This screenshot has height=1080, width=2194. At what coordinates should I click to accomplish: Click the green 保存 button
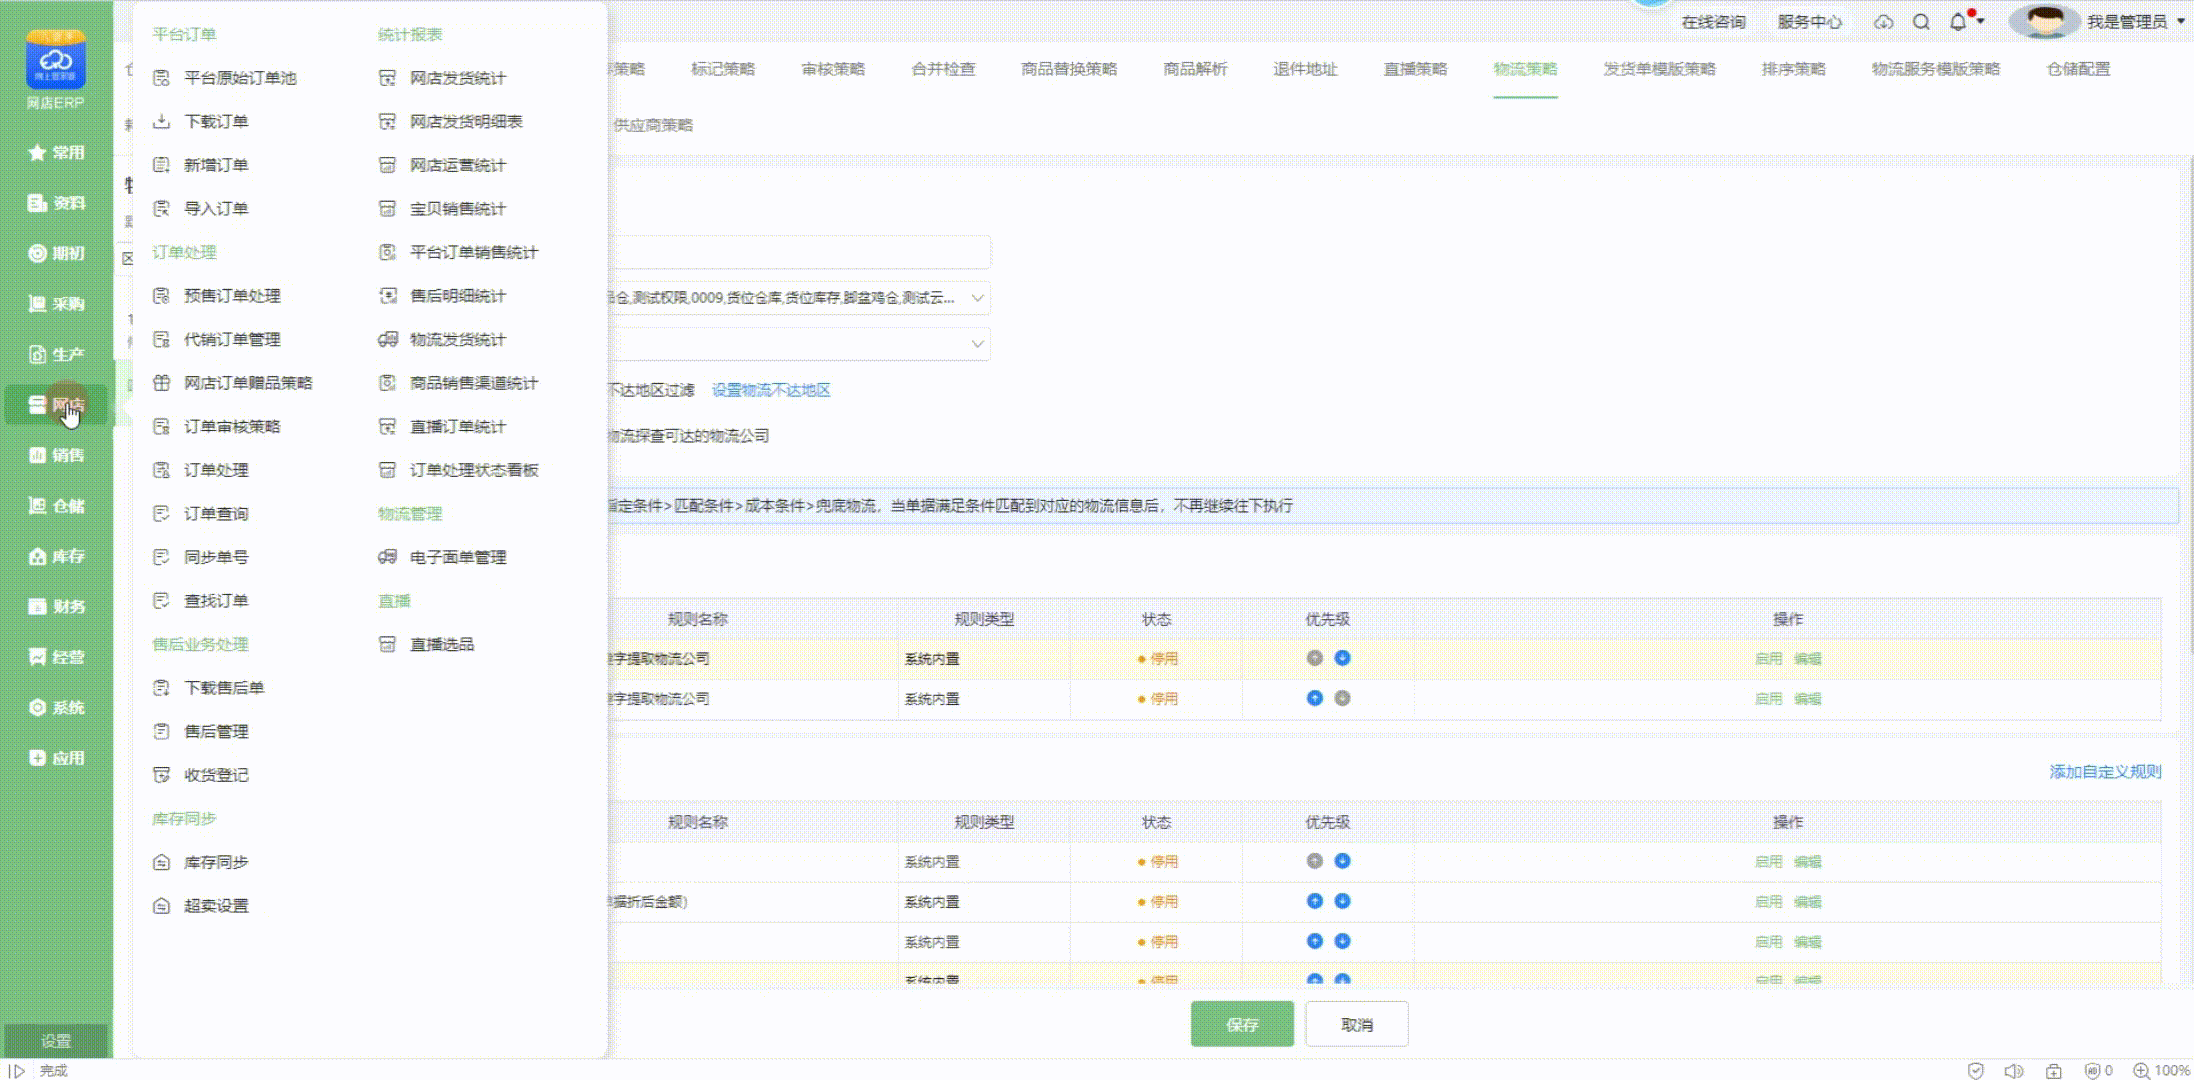(1241, 1025)
